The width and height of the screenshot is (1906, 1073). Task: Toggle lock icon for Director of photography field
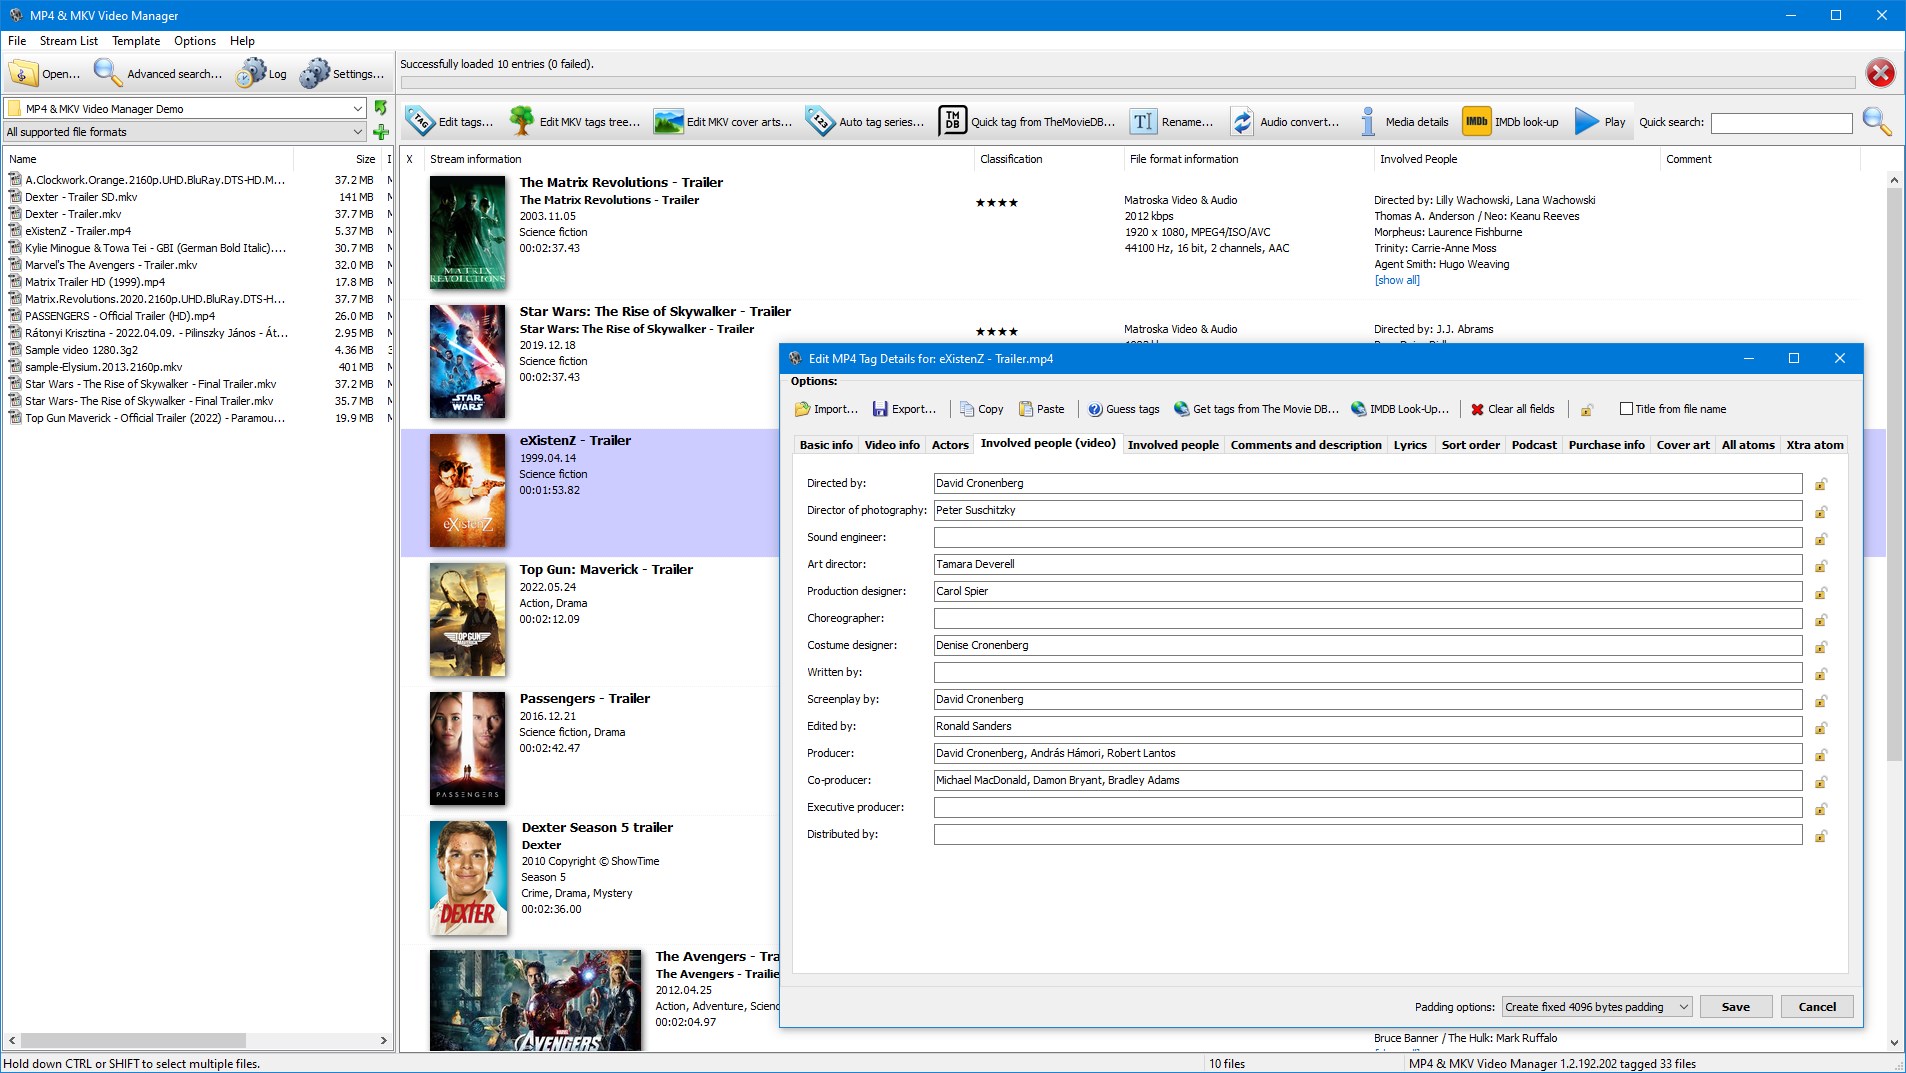tap(1821, 511)
